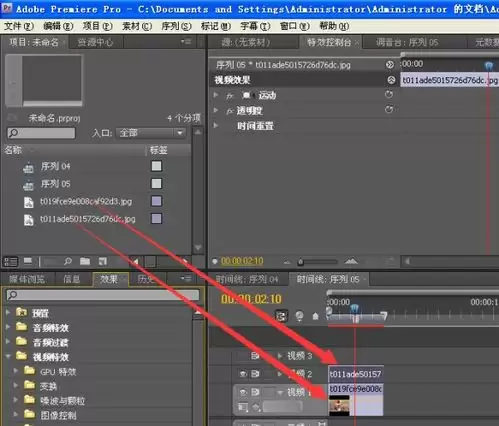499x426 pixels.
Task: Click the find icon in project toolbar
Action: (68, 262)
